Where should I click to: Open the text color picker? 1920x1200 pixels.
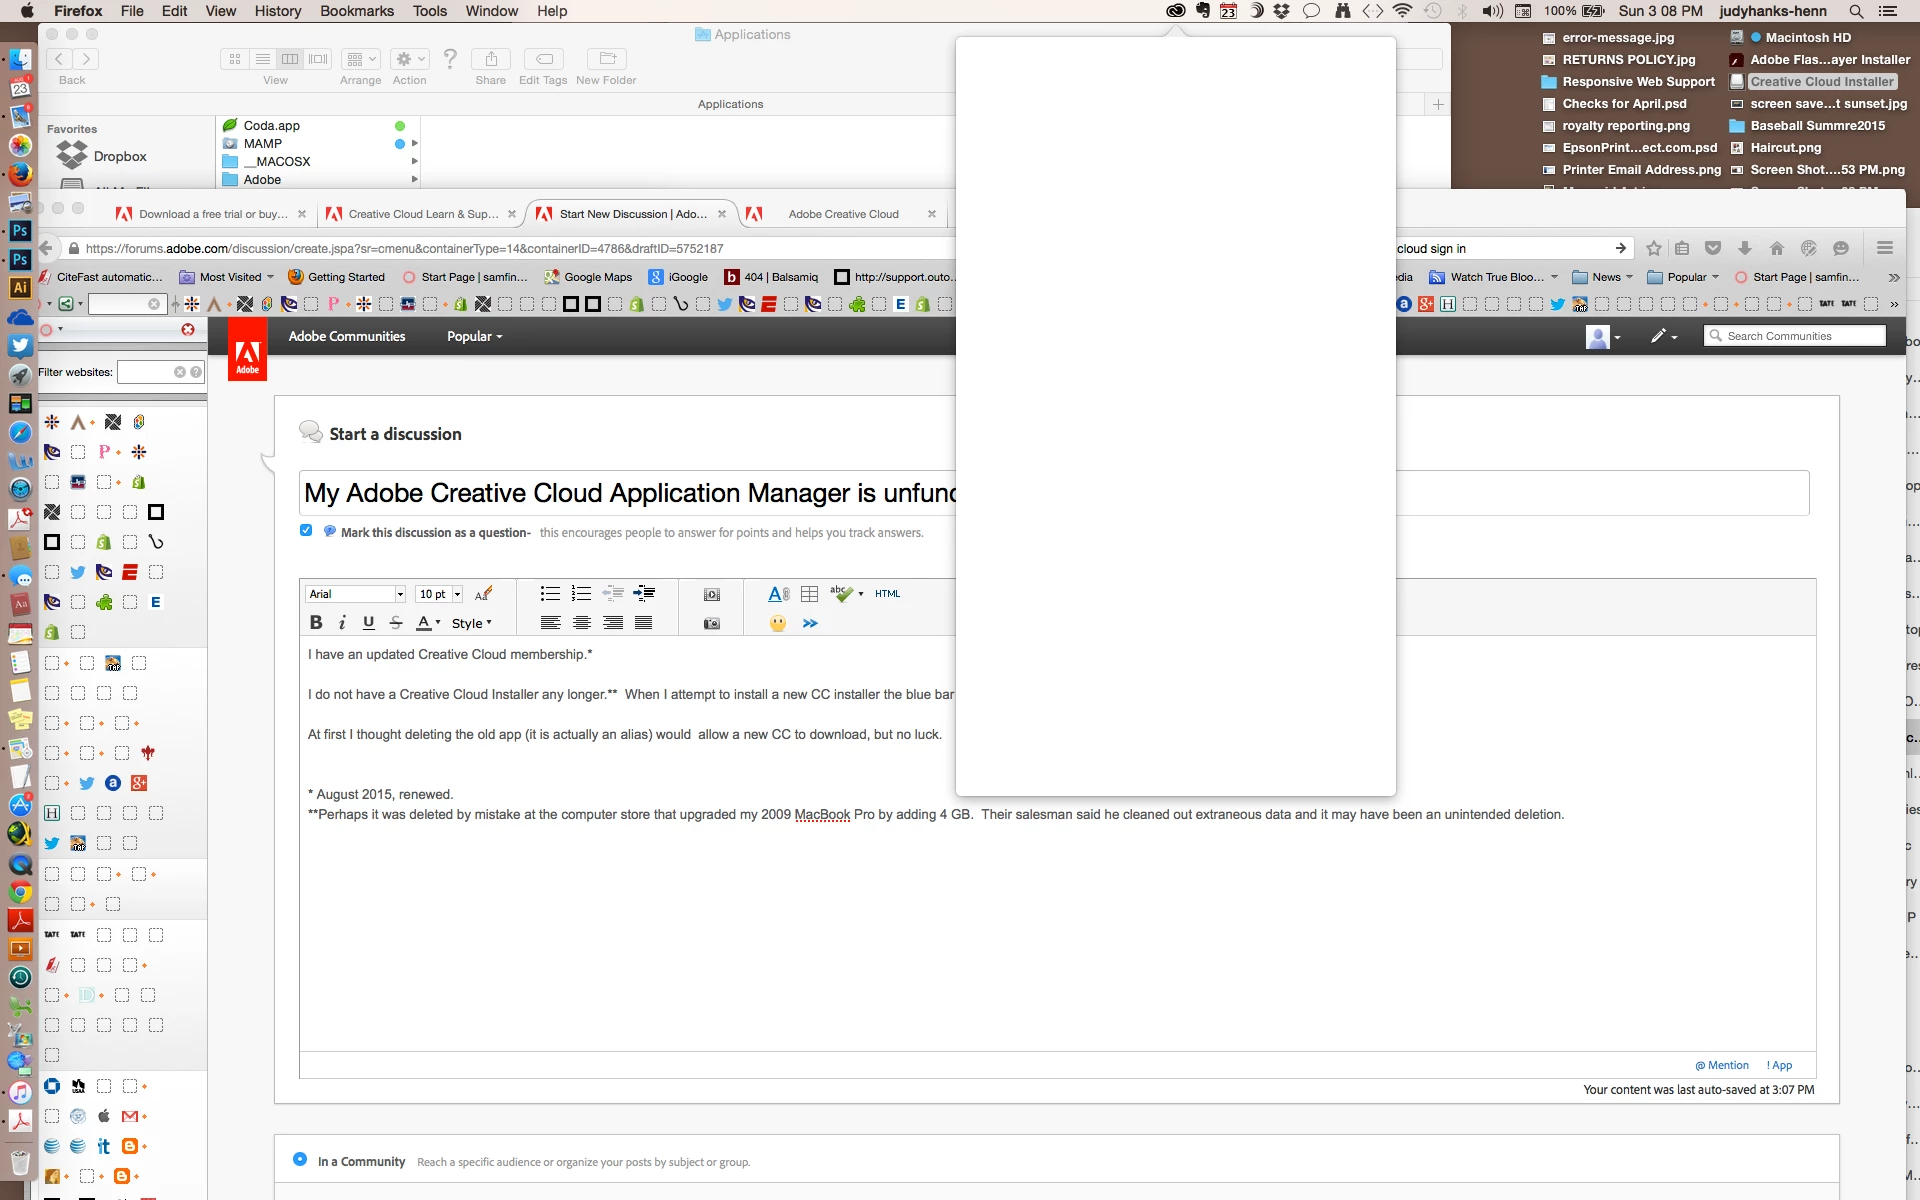click(428, 623)
